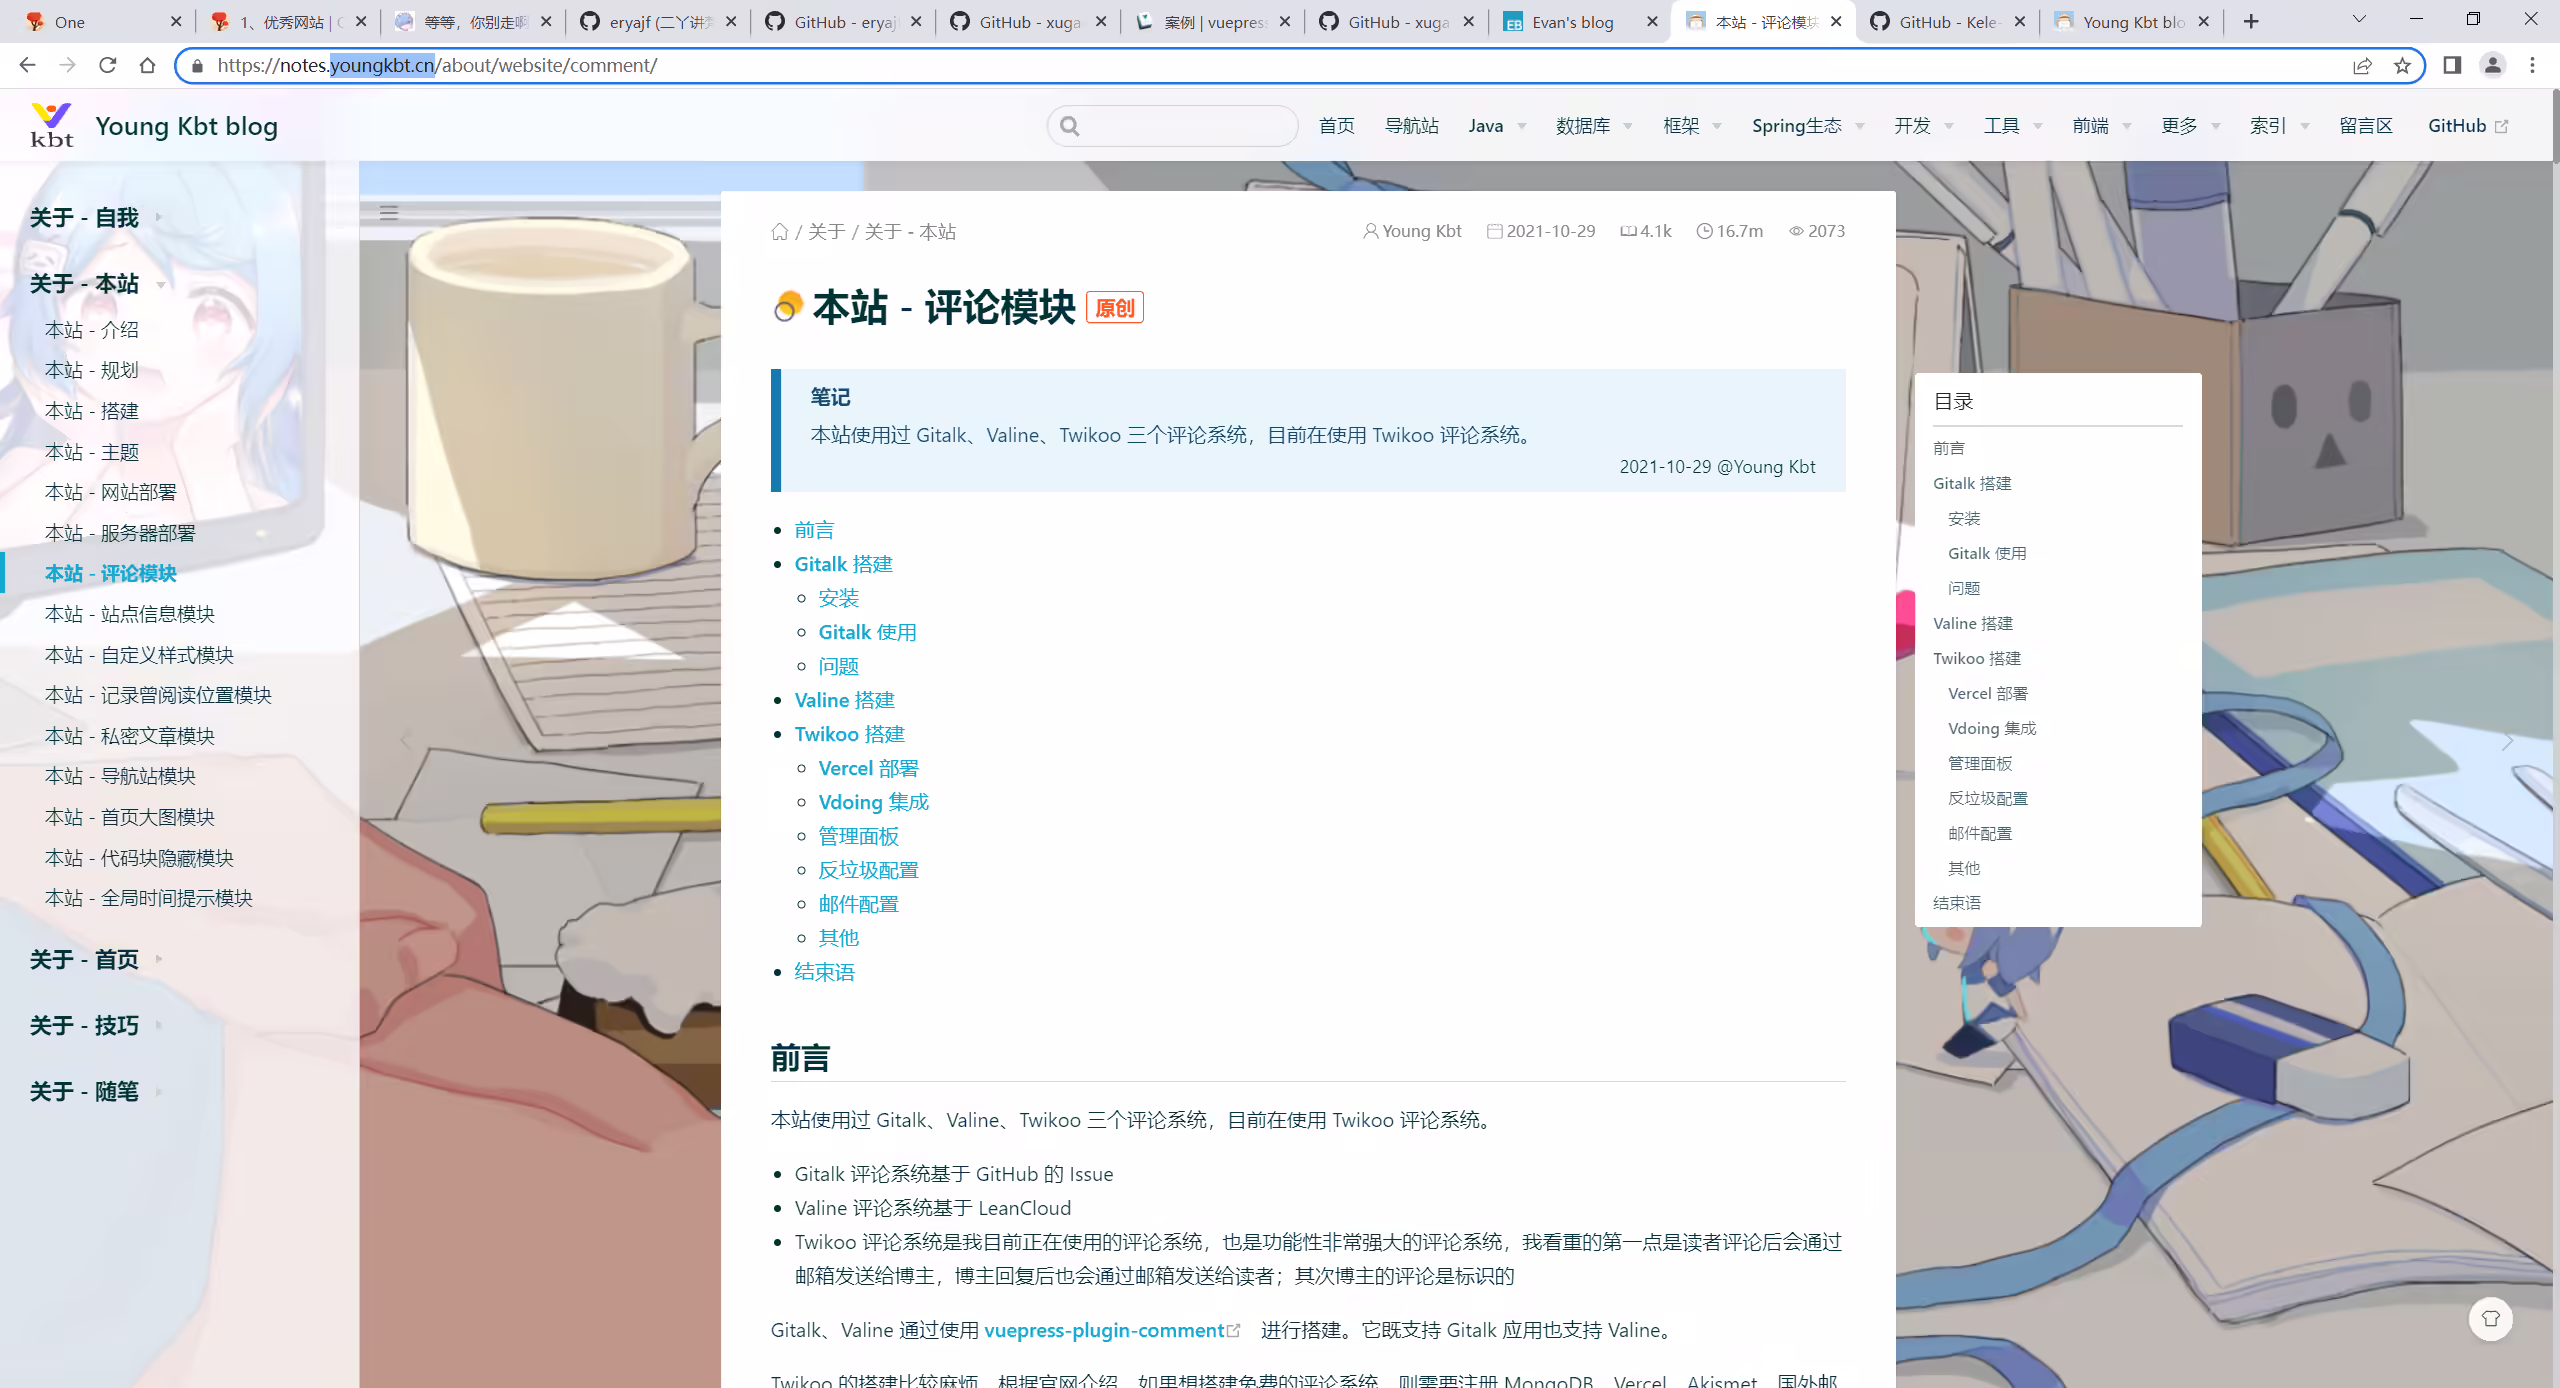The width and height of the screenshot is (2560, 1388).
Task: Click the left background-switch arrow
Action: 405,741
